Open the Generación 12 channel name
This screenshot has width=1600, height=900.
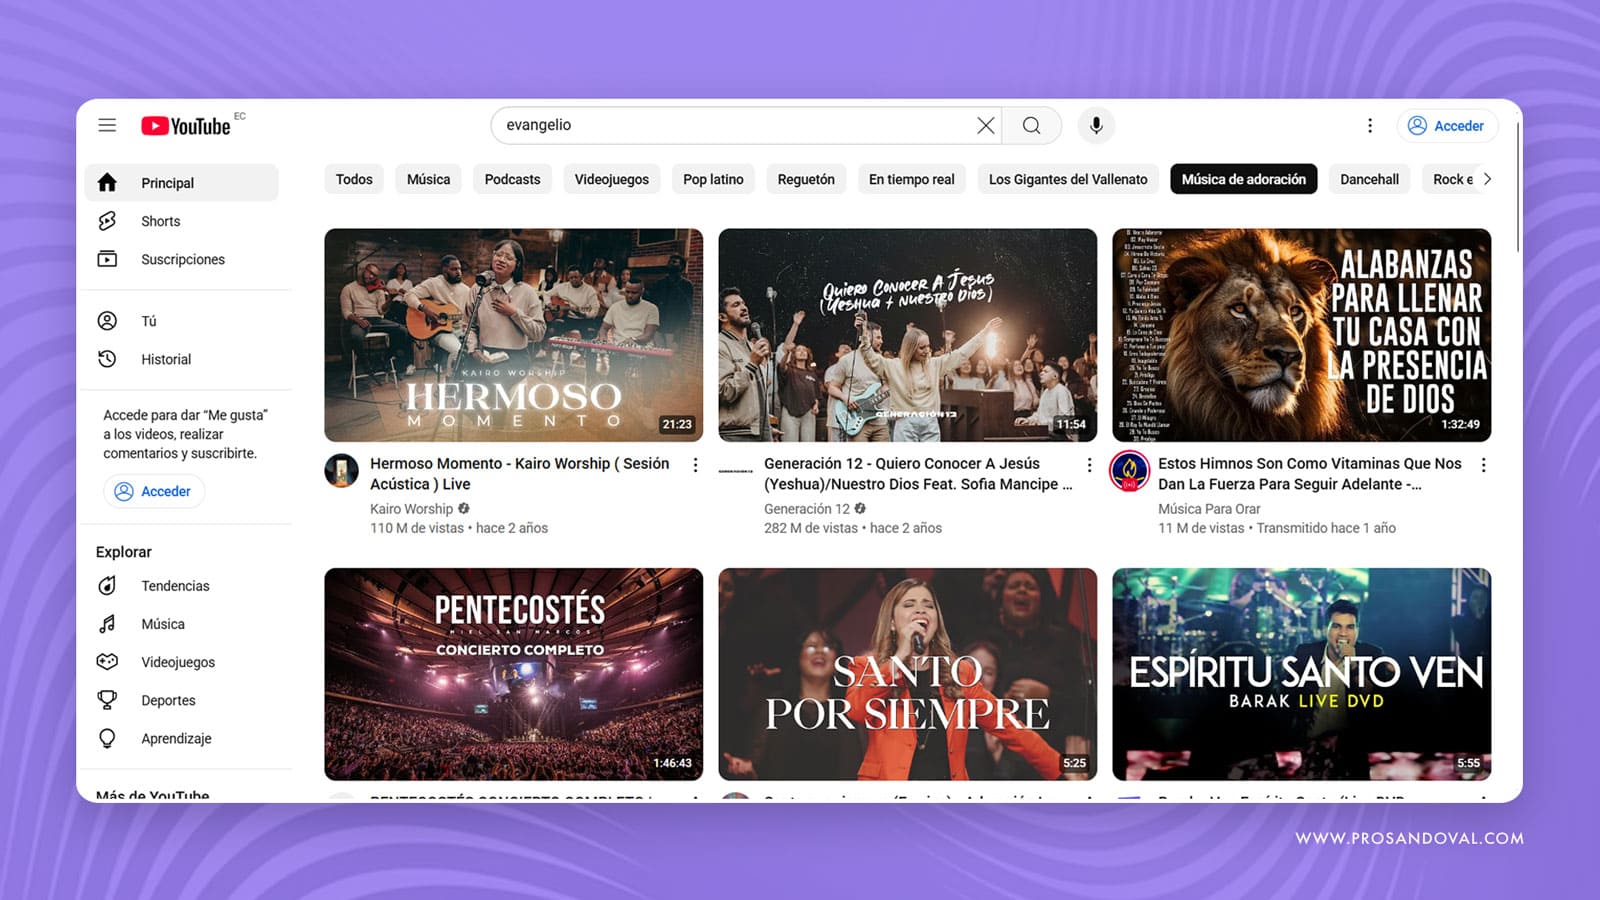tap(807, 509)
